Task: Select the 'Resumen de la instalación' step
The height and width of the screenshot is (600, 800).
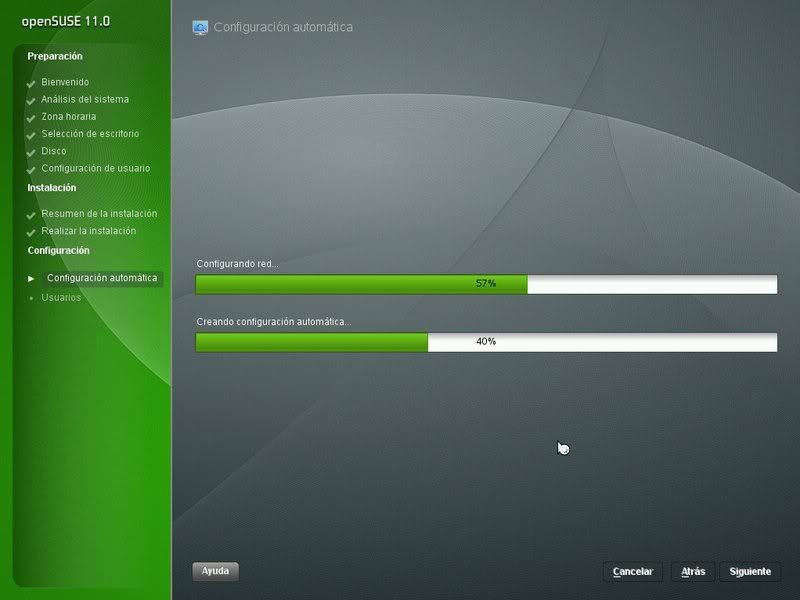Action: click(x=99, y=214)
